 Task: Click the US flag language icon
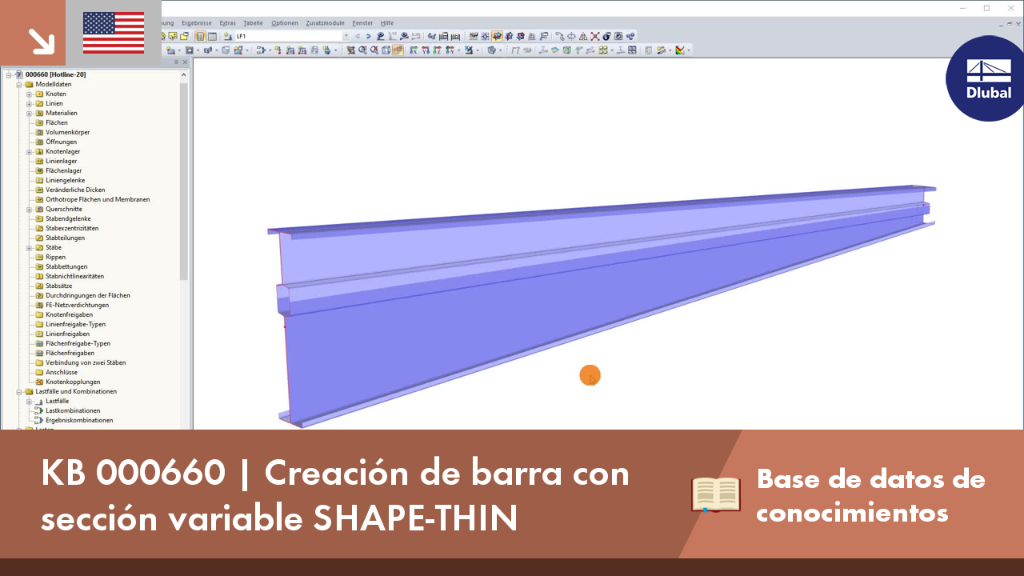click(114, 33)
